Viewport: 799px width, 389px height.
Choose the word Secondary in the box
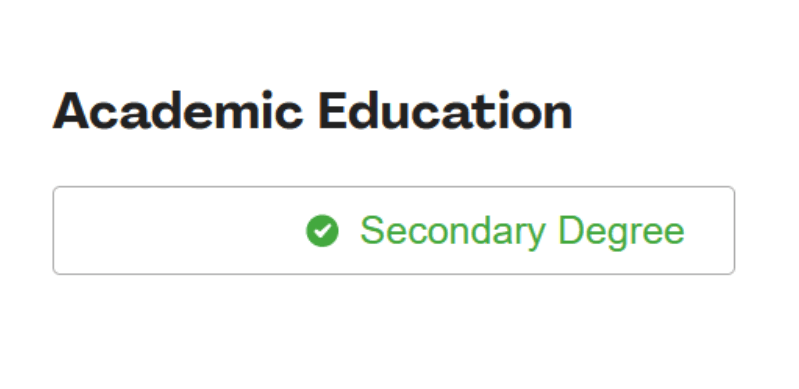coord(452,231)
